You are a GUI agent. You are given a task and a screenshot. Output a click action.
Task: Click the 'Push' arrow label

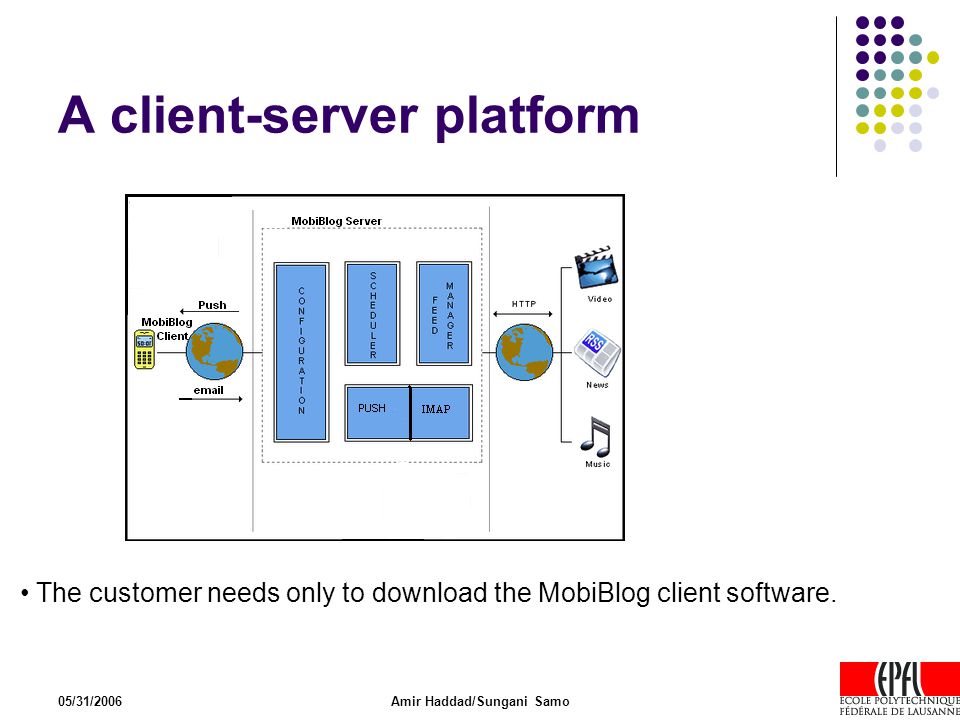coord(212,305)
